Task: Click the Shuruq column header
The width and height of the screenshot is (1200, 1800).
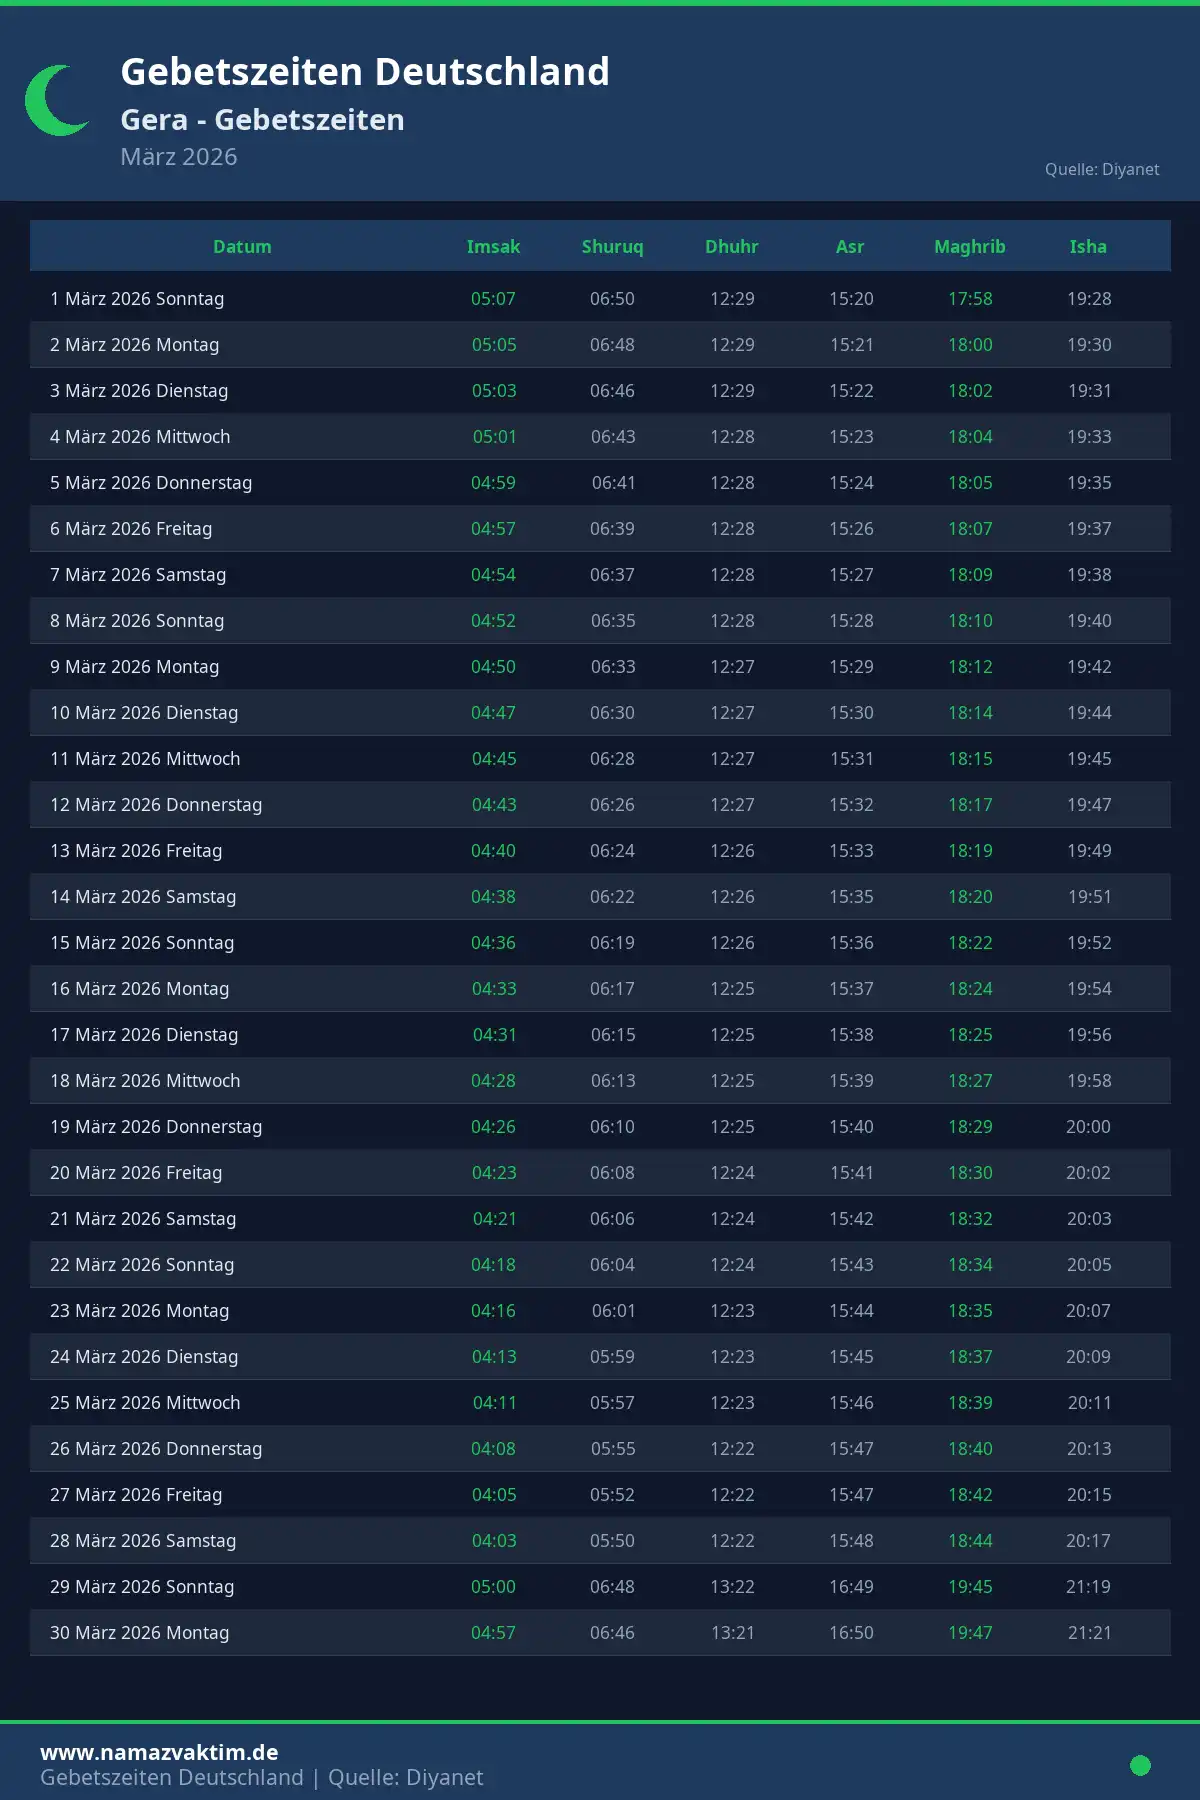Action: pos(612,247)
